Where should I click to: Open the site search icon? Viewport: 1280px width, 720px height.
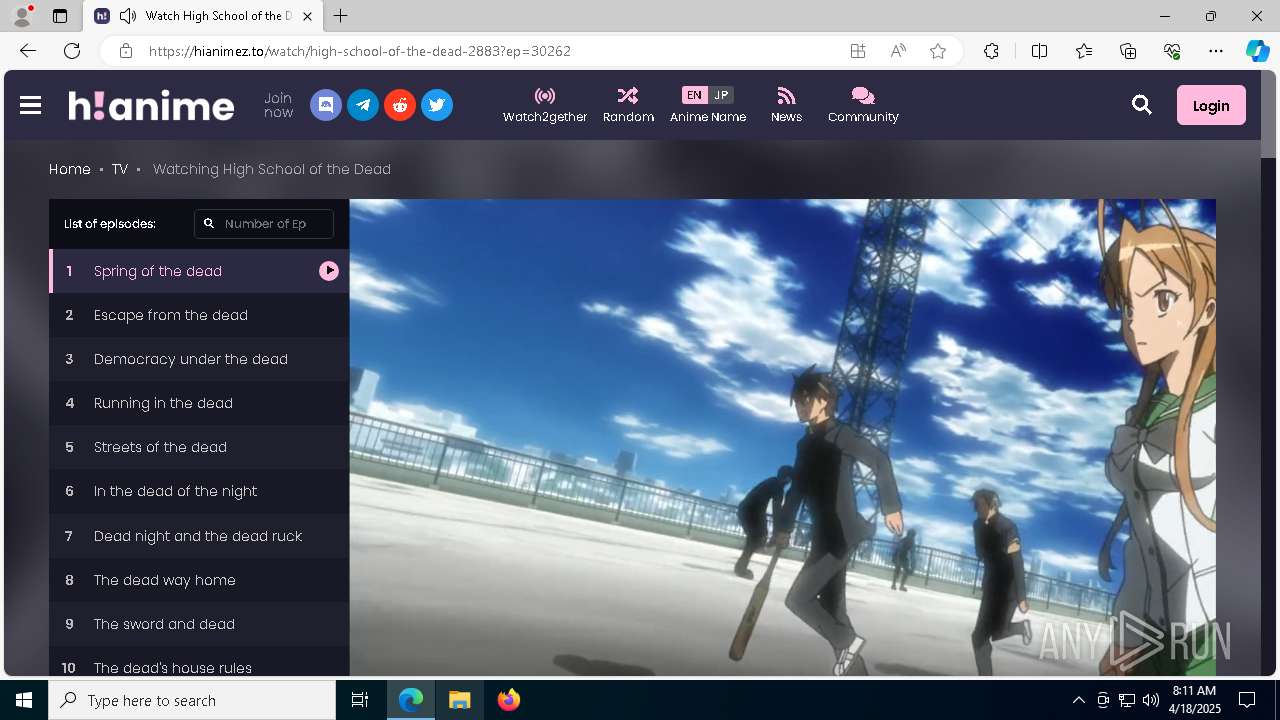click(x=1142, y=105)
